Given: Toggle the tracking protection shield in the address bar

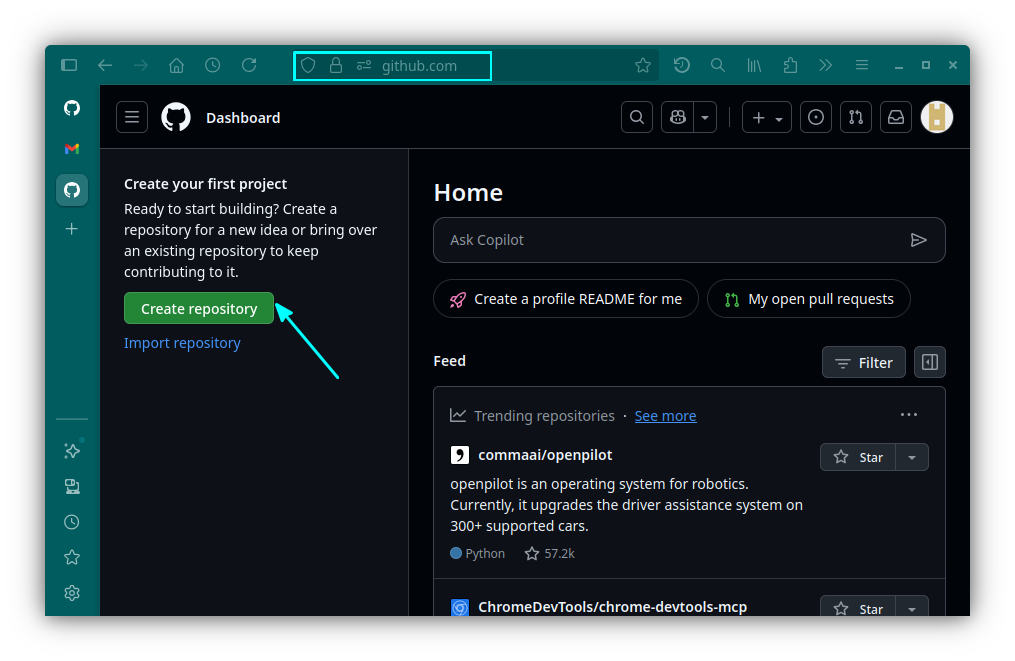Looking at the screenshot, I should click(x=308, y=66).
